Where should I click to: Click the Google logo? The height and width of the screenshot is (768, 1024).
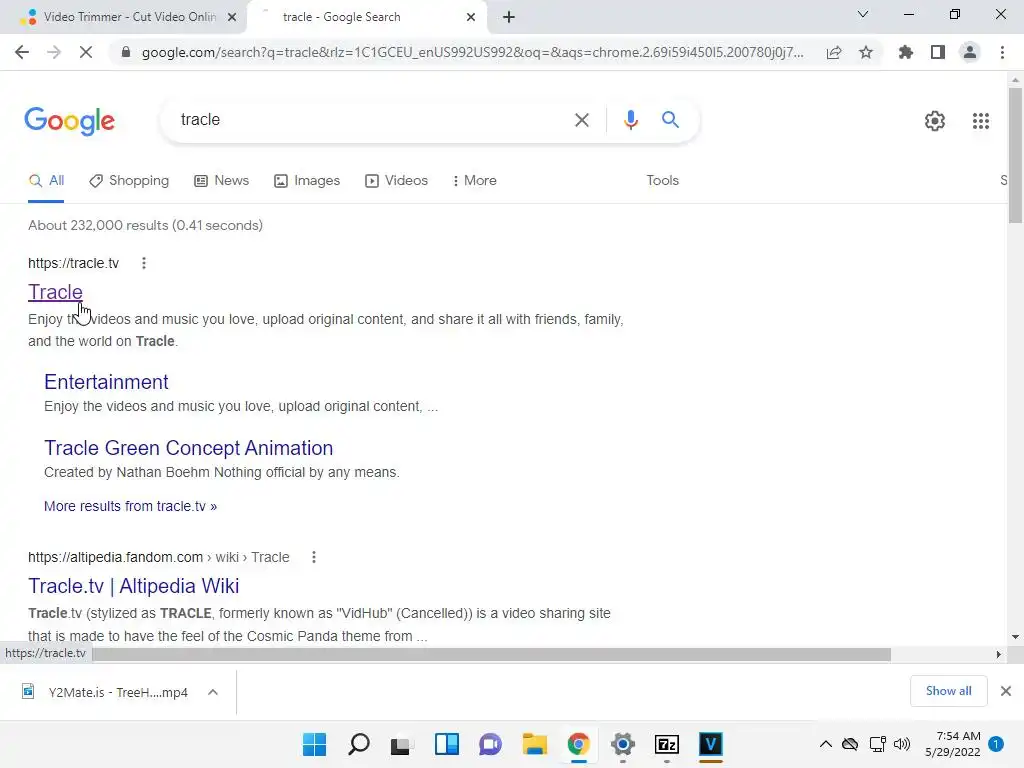tap(70, 121)
